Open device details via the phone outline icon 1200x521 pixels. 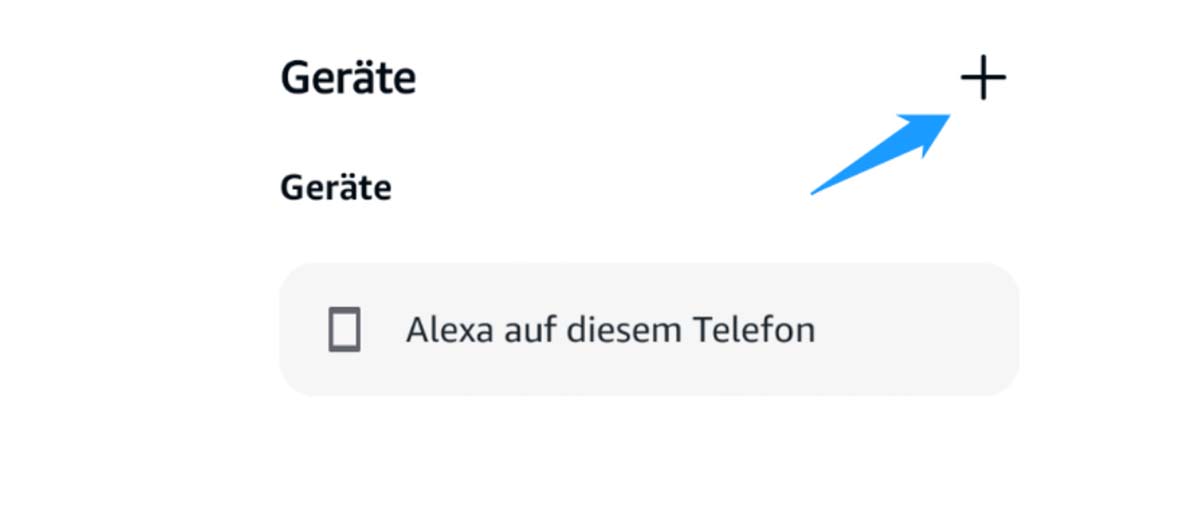point(344,330)
